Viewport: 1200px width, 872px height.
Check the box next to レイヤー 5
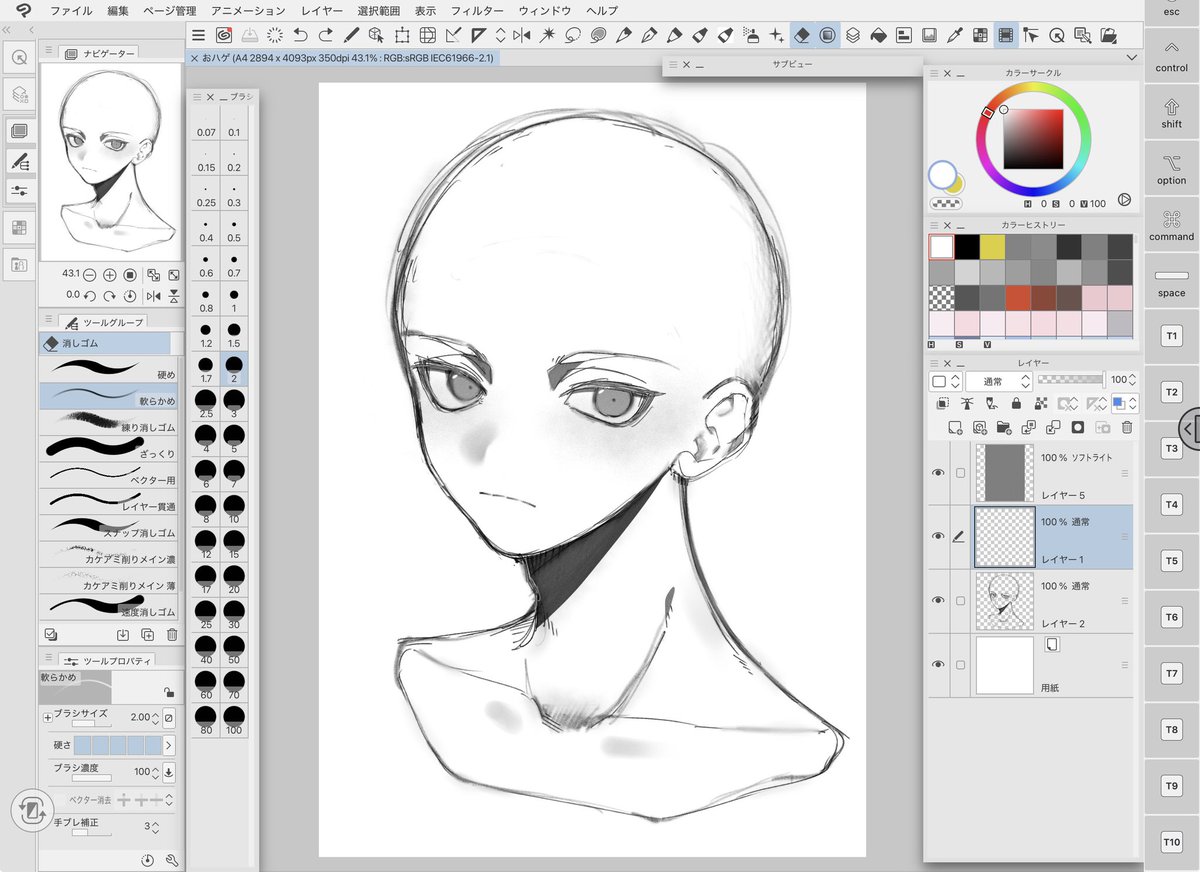click(x=960, y=472)
